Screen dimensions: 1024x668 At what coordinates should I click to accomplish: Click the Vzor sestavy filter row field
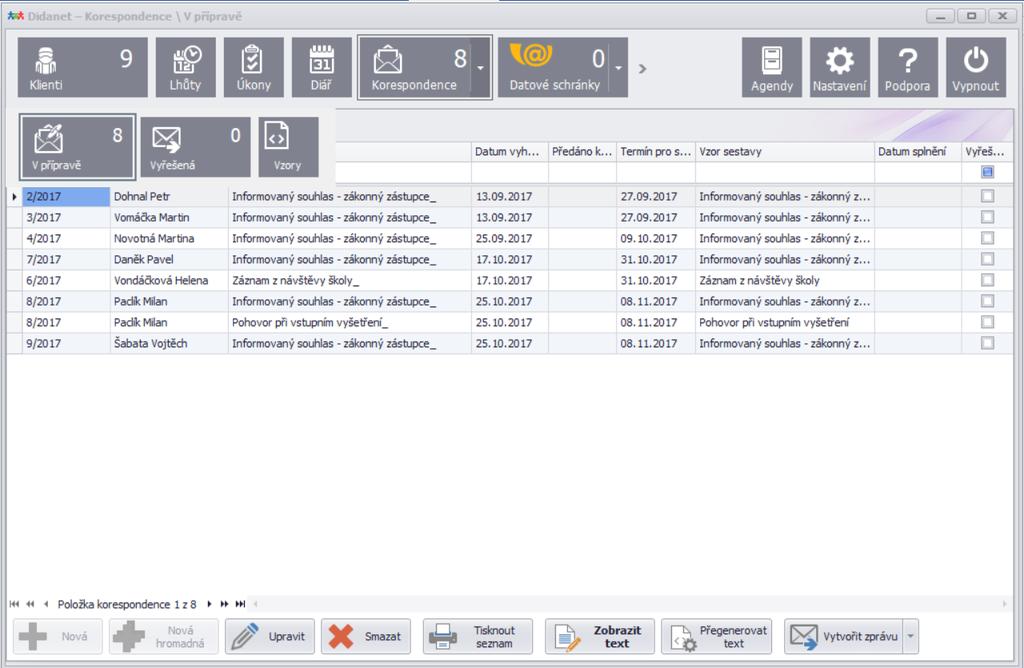(784, 172)
